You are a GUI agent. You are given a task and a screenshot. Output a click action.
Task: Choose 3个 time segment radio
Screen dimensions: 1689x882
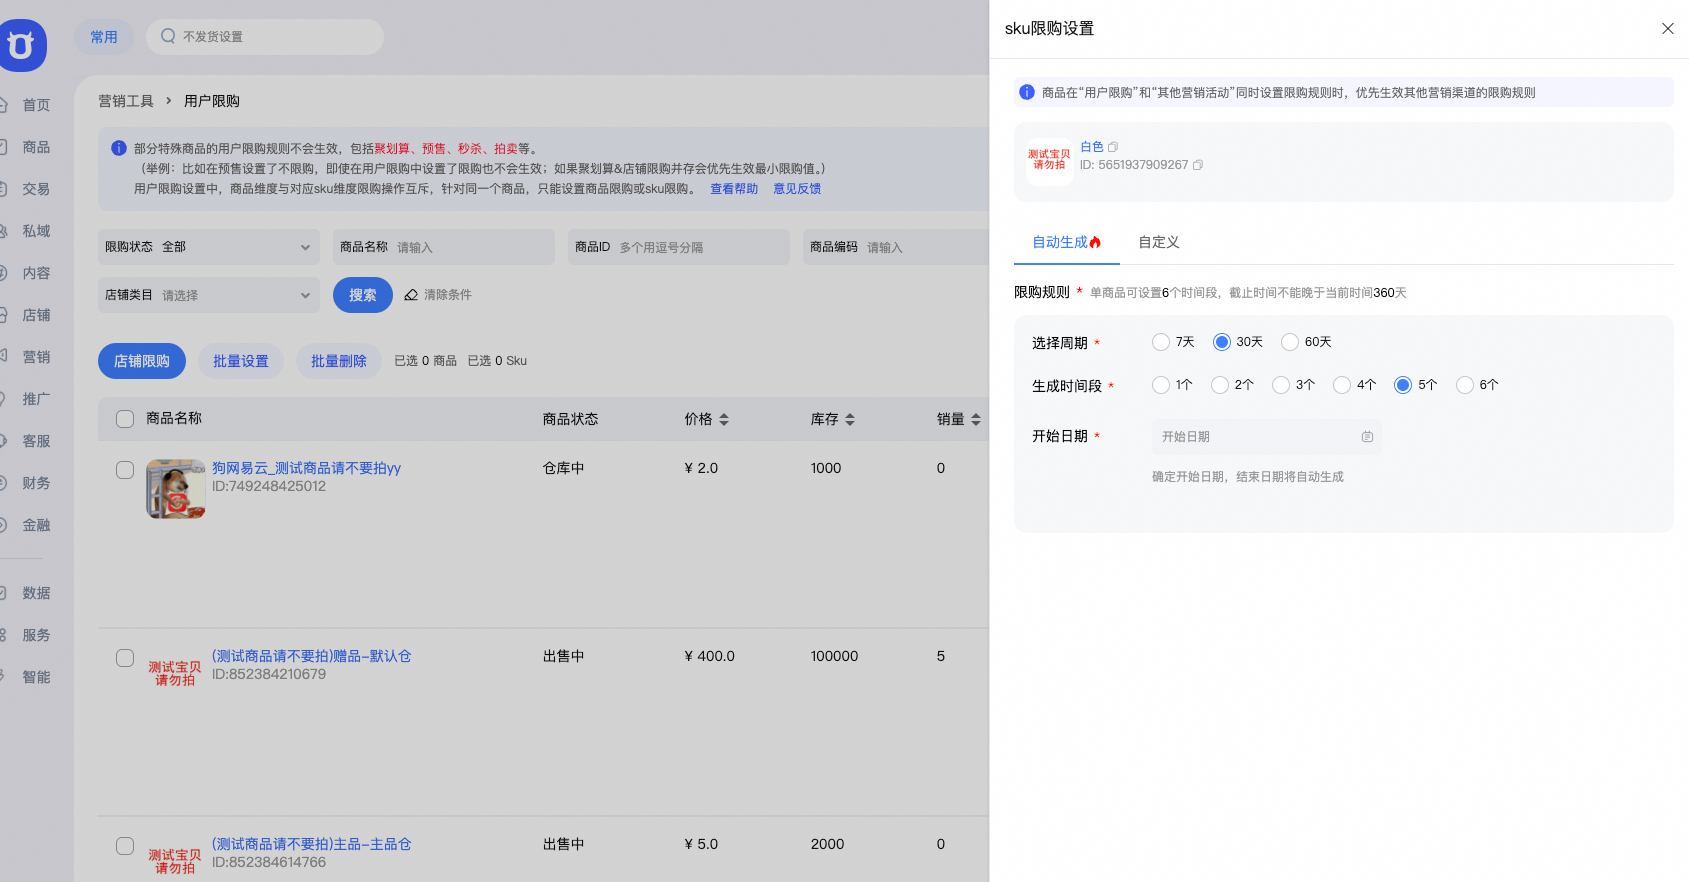pos(1281,385)
